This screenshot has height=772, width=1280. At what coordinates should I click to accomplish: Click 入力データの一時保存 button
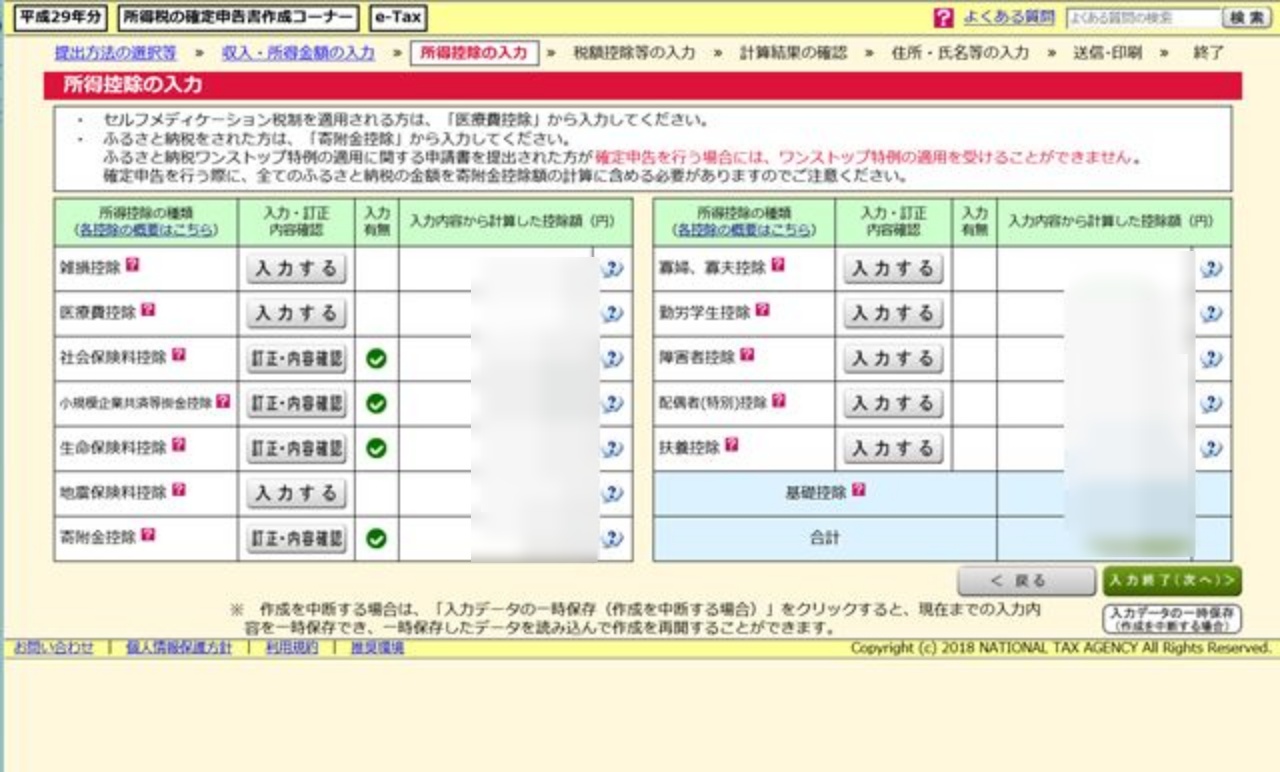[1172, 619]
